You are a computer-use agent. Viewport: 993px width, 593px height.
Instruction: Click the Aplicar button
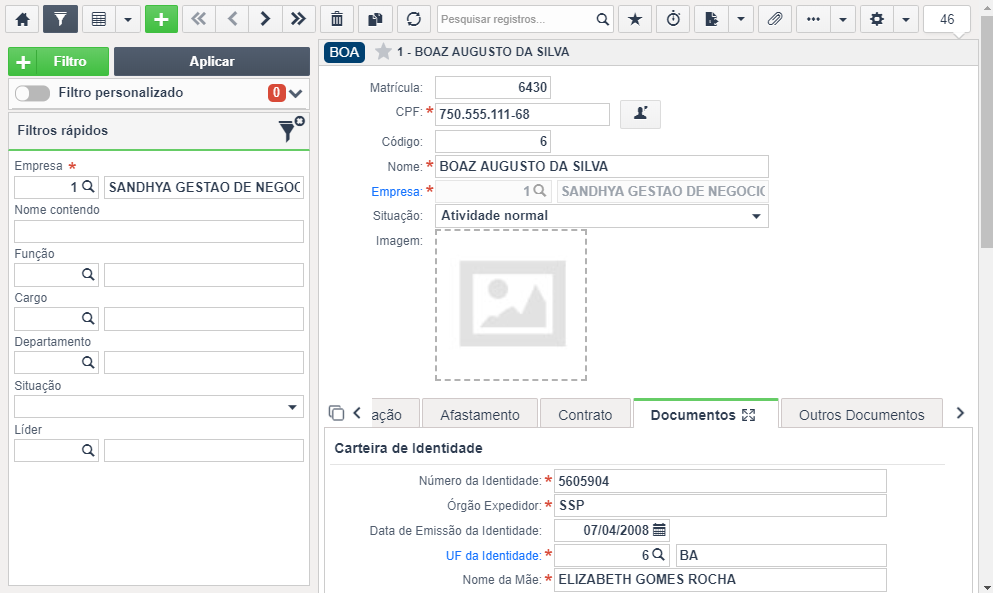pos(212,61)
